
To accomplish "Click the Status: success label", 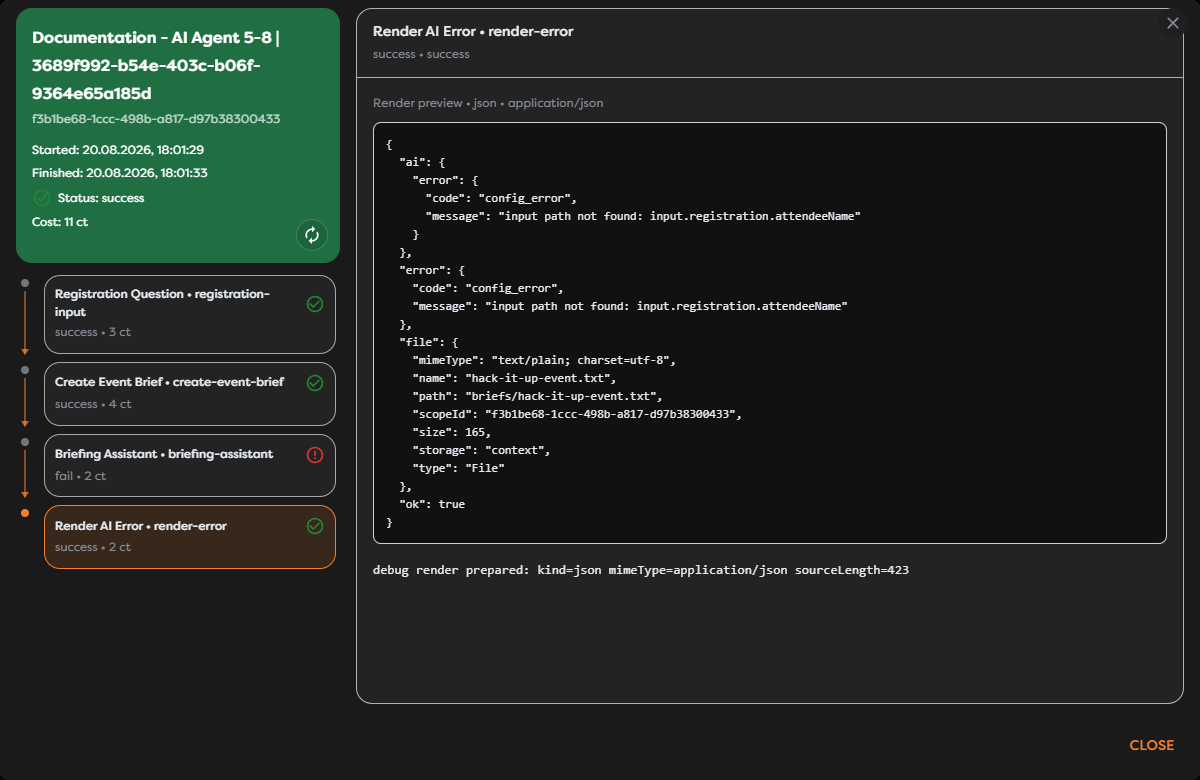I will 101,198.
